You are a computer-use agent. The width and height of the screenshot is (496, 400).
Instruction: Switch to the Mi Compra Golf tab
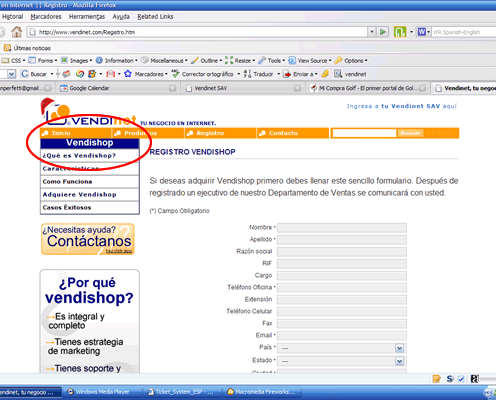tap(367, 88)
